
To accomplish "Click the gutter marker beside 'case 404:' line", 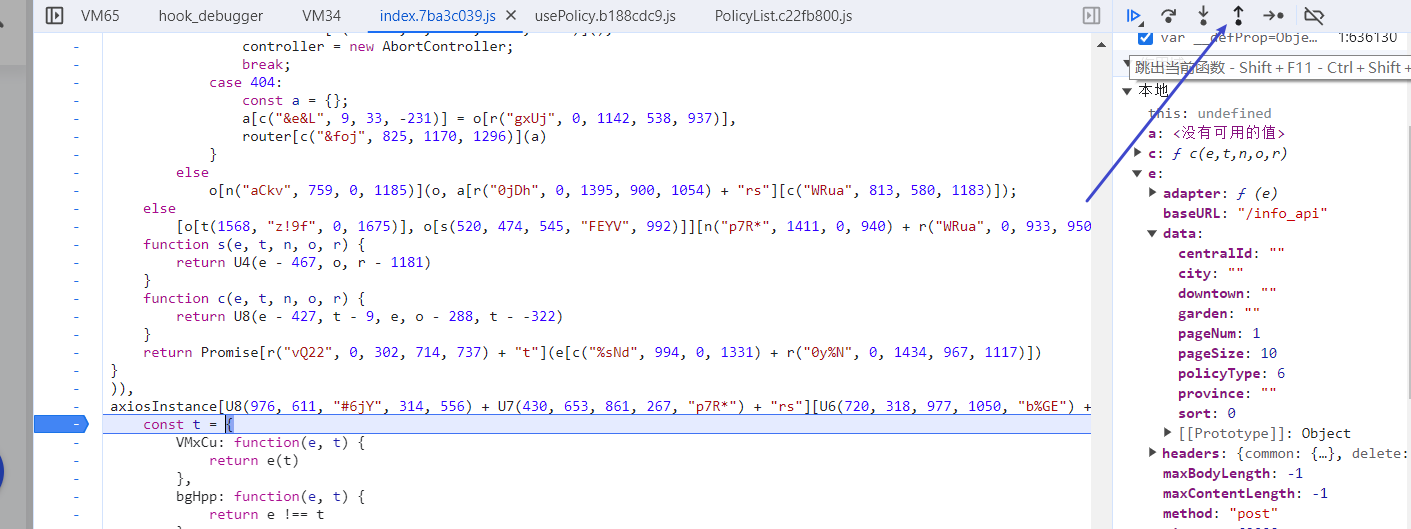I will [x=76, y=83].
